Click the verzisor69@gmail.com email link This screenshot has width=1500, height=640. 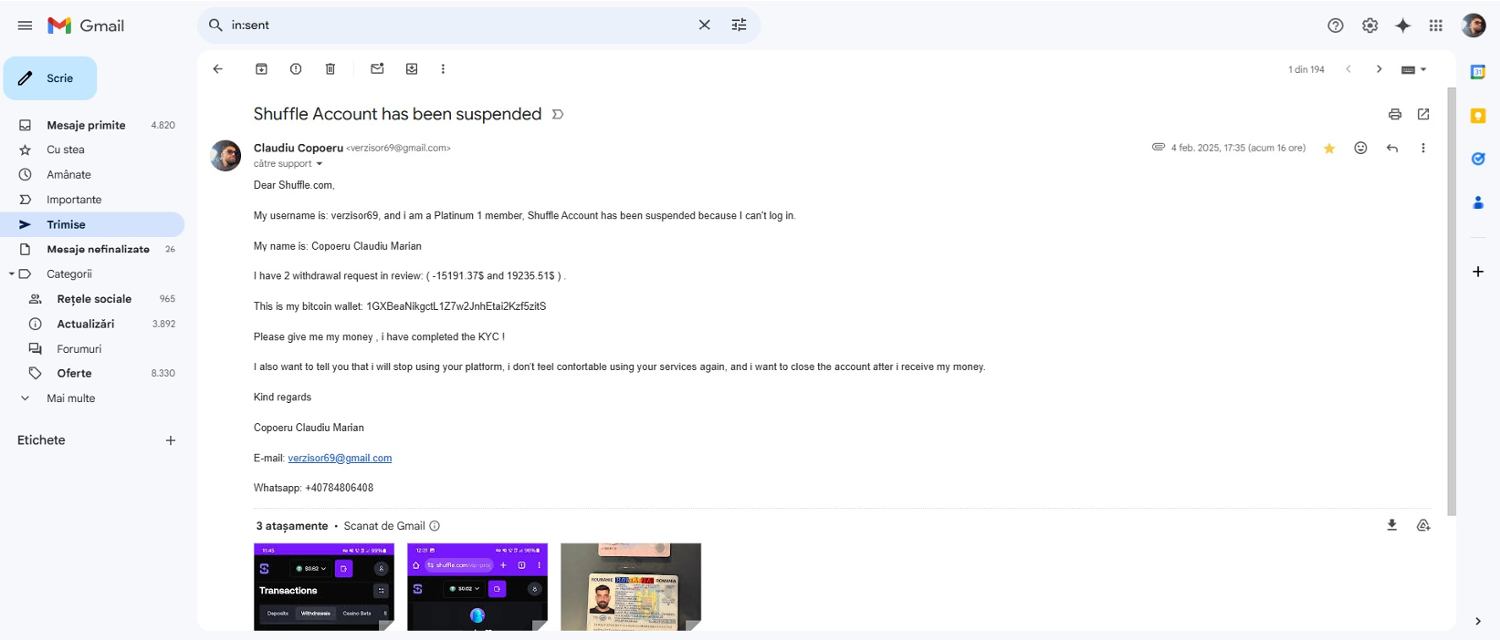339,458
